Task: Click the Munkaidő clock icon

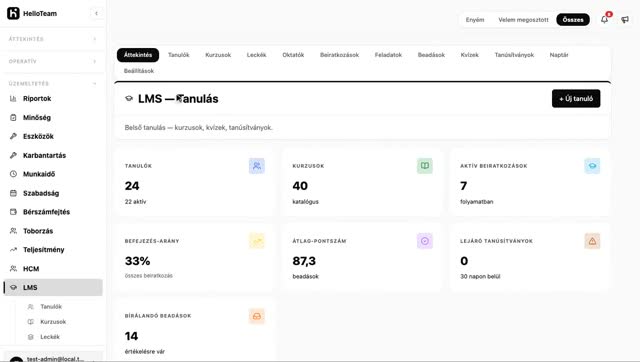Action: coord(13,174)
